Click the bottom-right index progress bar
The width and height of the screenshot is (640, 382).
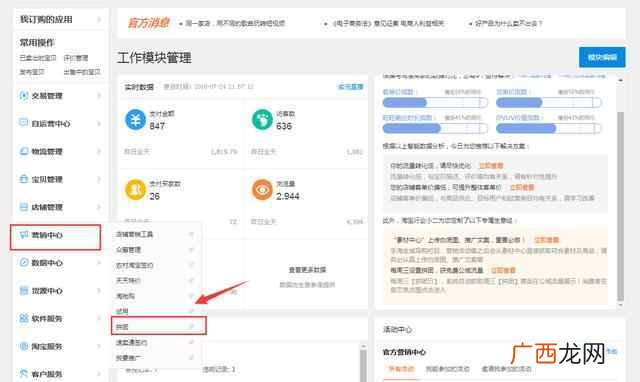point(549,129)
